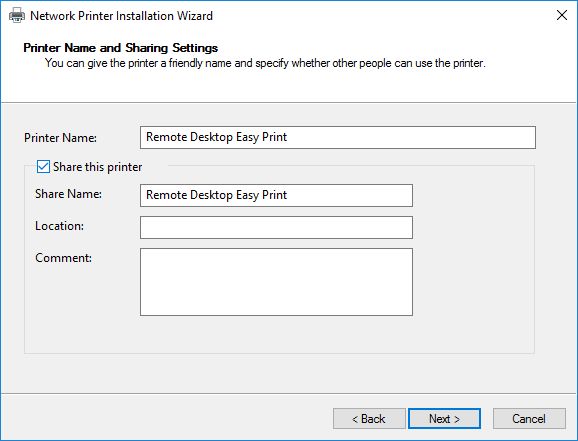Click into the Printer Name text field

click(x=338, y=138)
